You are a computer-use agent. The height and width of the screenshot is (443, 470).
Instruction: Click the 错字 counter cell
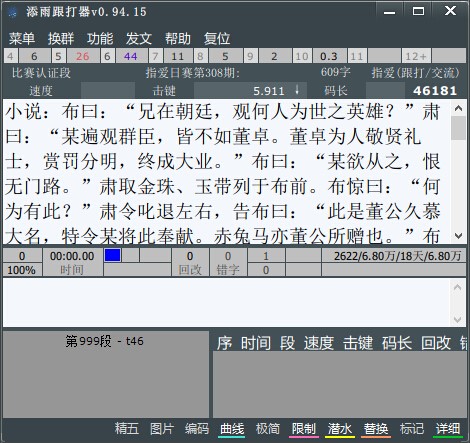click(228, 263)
